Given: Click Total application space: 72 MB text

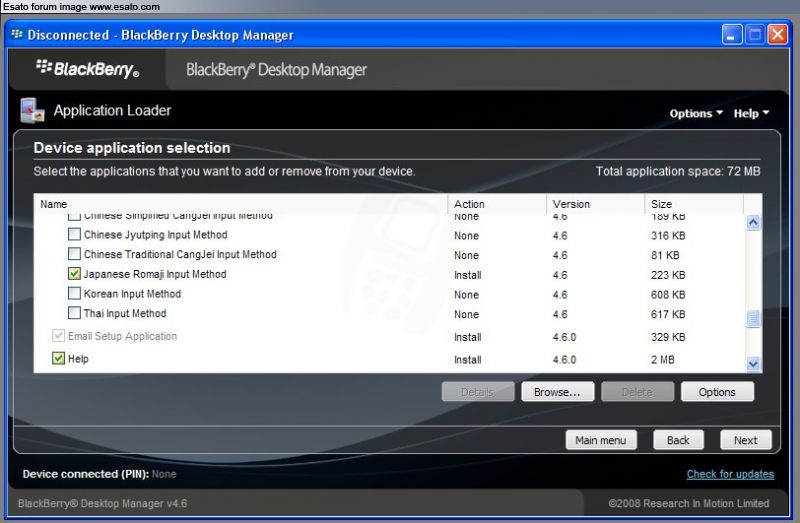Looking at the screenshot, I should click(678, 171).
